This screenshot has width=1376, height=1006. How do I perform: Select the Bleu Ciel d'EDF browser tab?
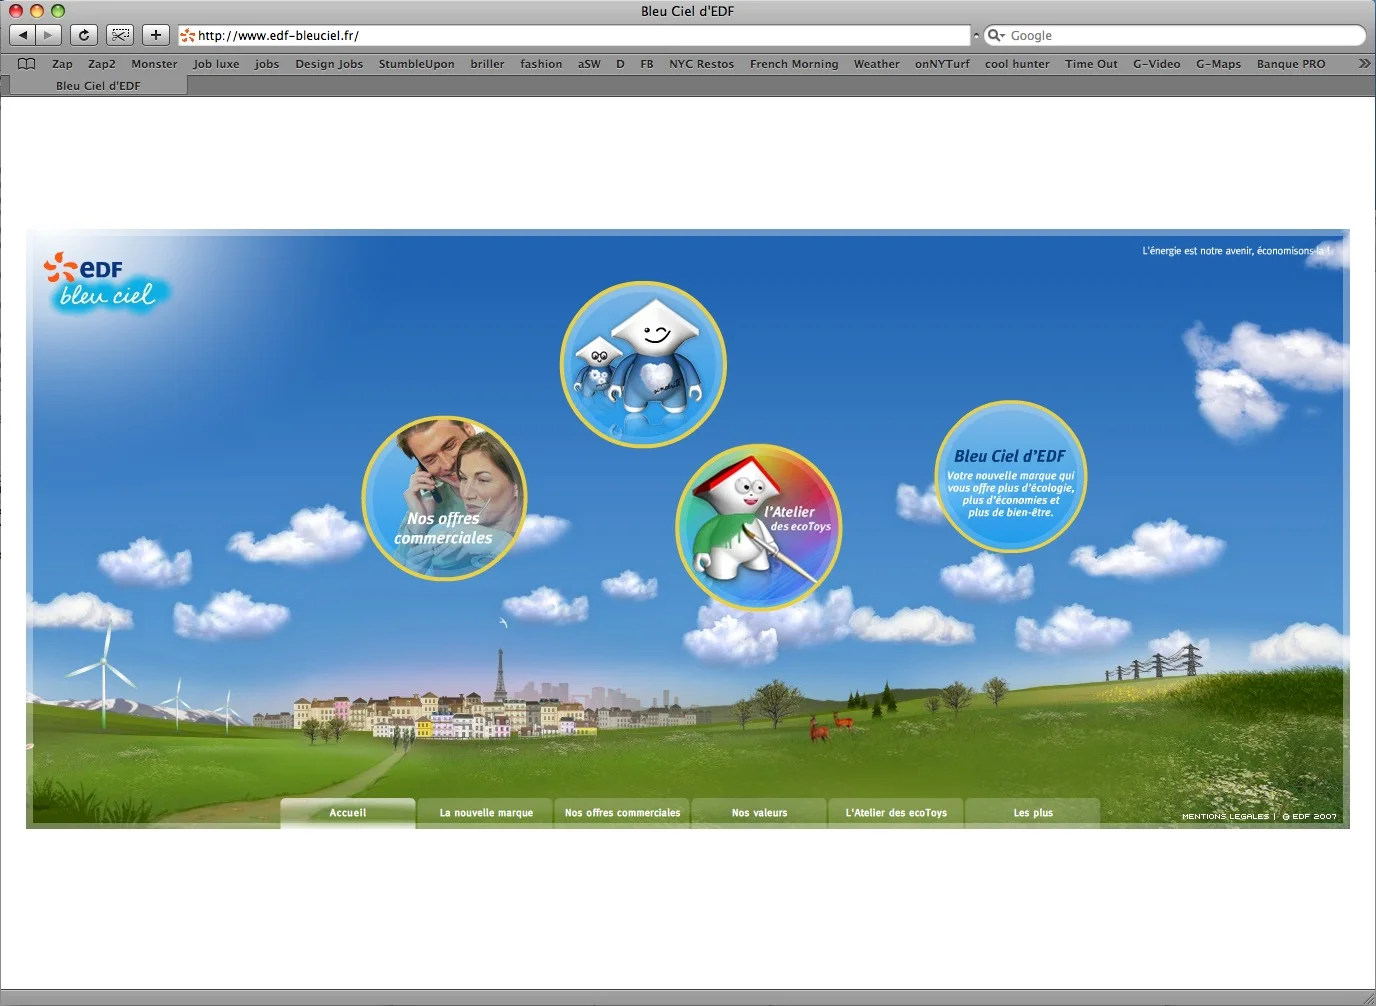[98, 86]
